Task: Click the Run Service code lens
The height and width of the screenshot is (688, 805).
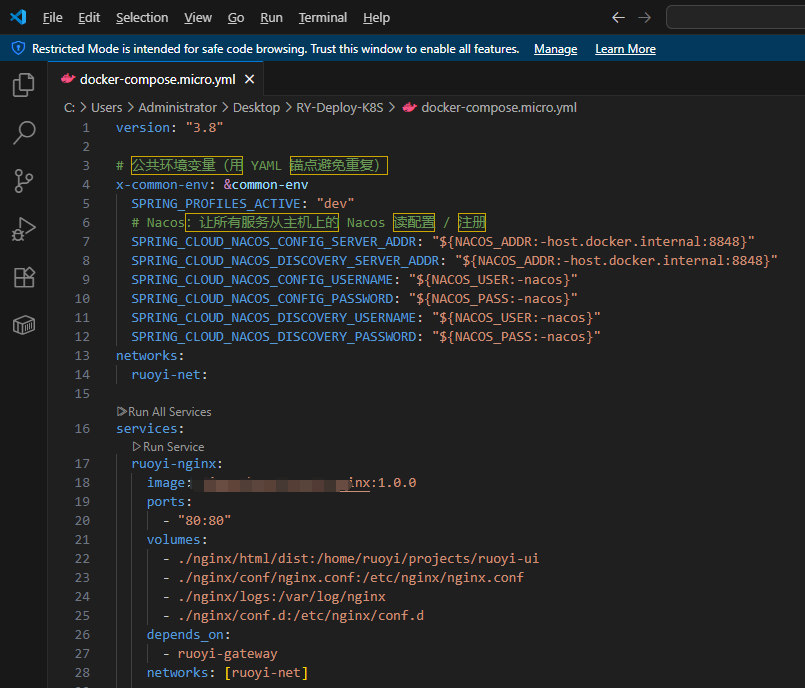Action: [168, 447]
